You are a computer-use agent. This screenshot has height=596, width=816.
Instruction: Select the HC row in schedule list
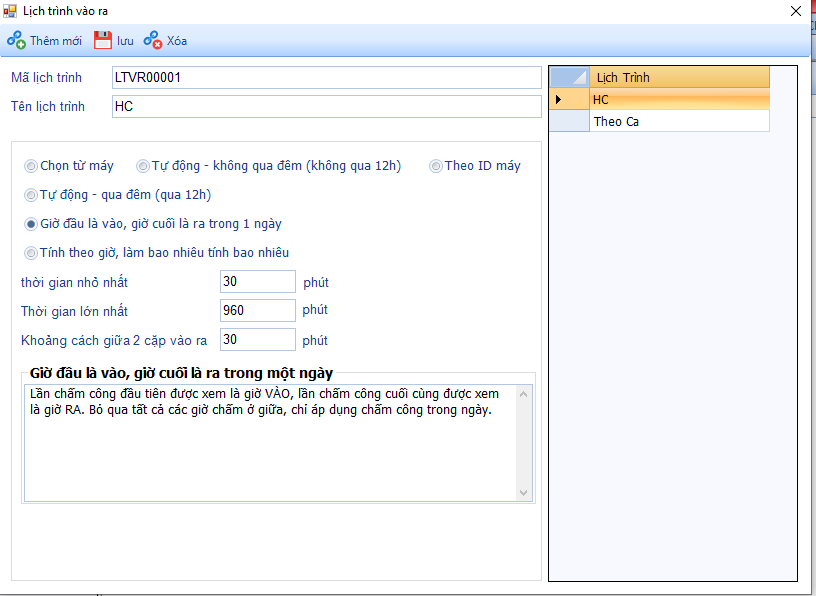click(x=679, y=99)
